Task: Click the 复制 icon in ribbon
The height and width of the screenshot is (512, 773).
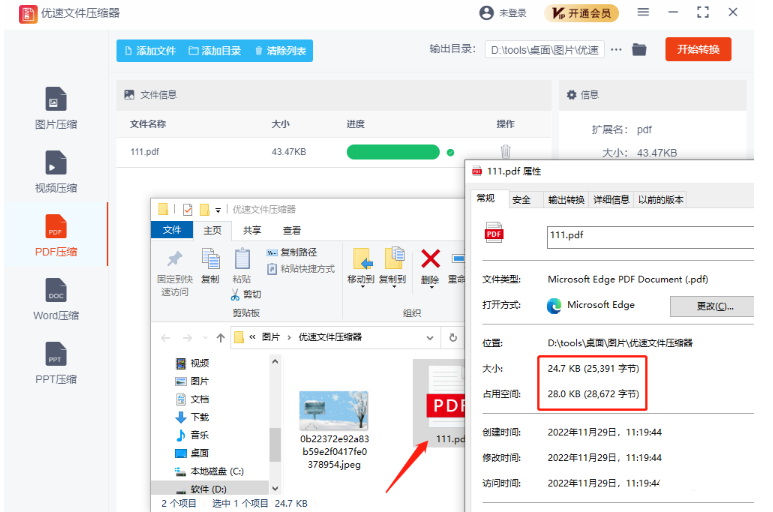Action: click(x=211, y=259)
